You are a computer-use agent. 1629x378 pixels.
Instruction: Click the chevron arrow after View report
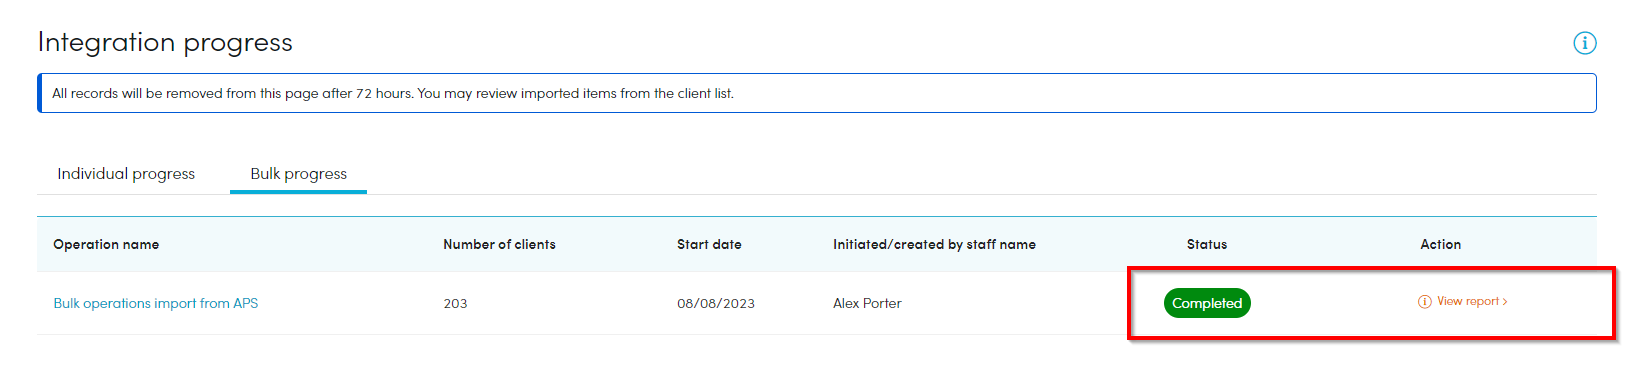tap(1505, 302)
